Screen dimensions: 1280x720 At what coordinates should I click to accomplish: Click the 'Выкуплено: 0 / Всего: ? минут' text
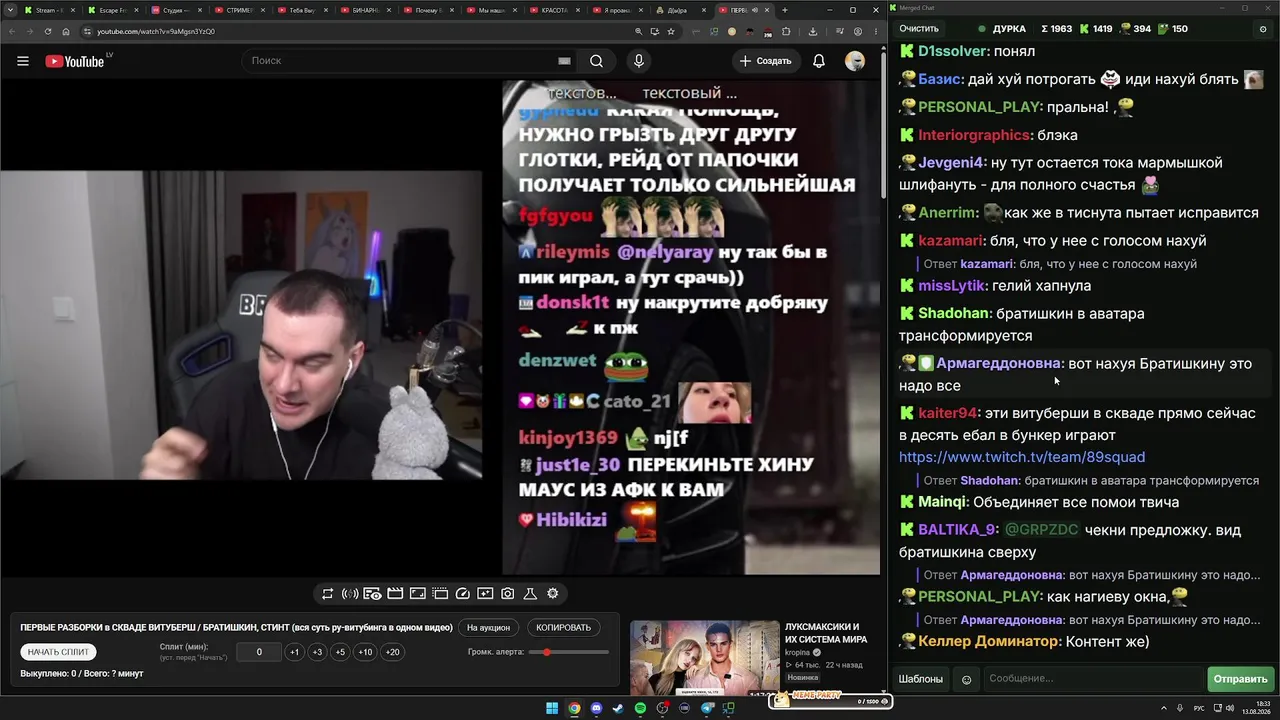click(x=82, y=674)
